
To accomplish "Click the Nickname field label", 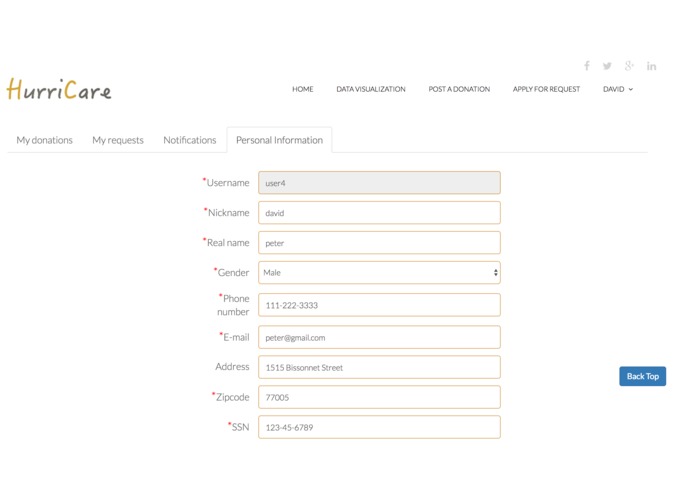I will pyautogui.click(x=226, y=213).
